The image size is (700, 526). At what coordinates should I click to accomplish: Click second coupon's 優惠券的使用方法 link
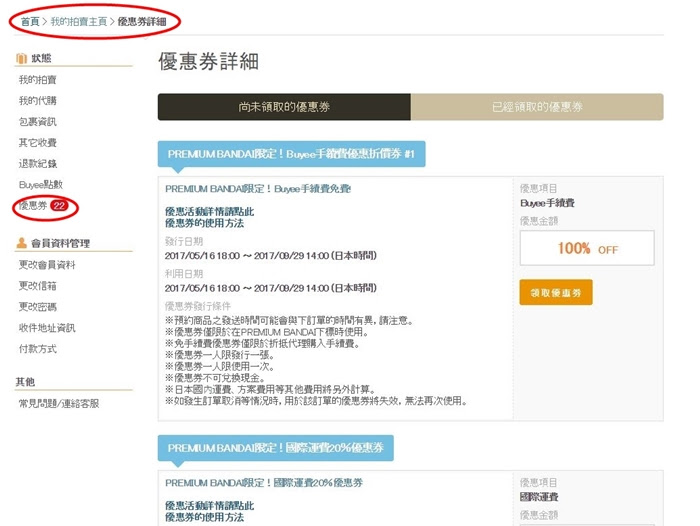[x=204, y=518]
